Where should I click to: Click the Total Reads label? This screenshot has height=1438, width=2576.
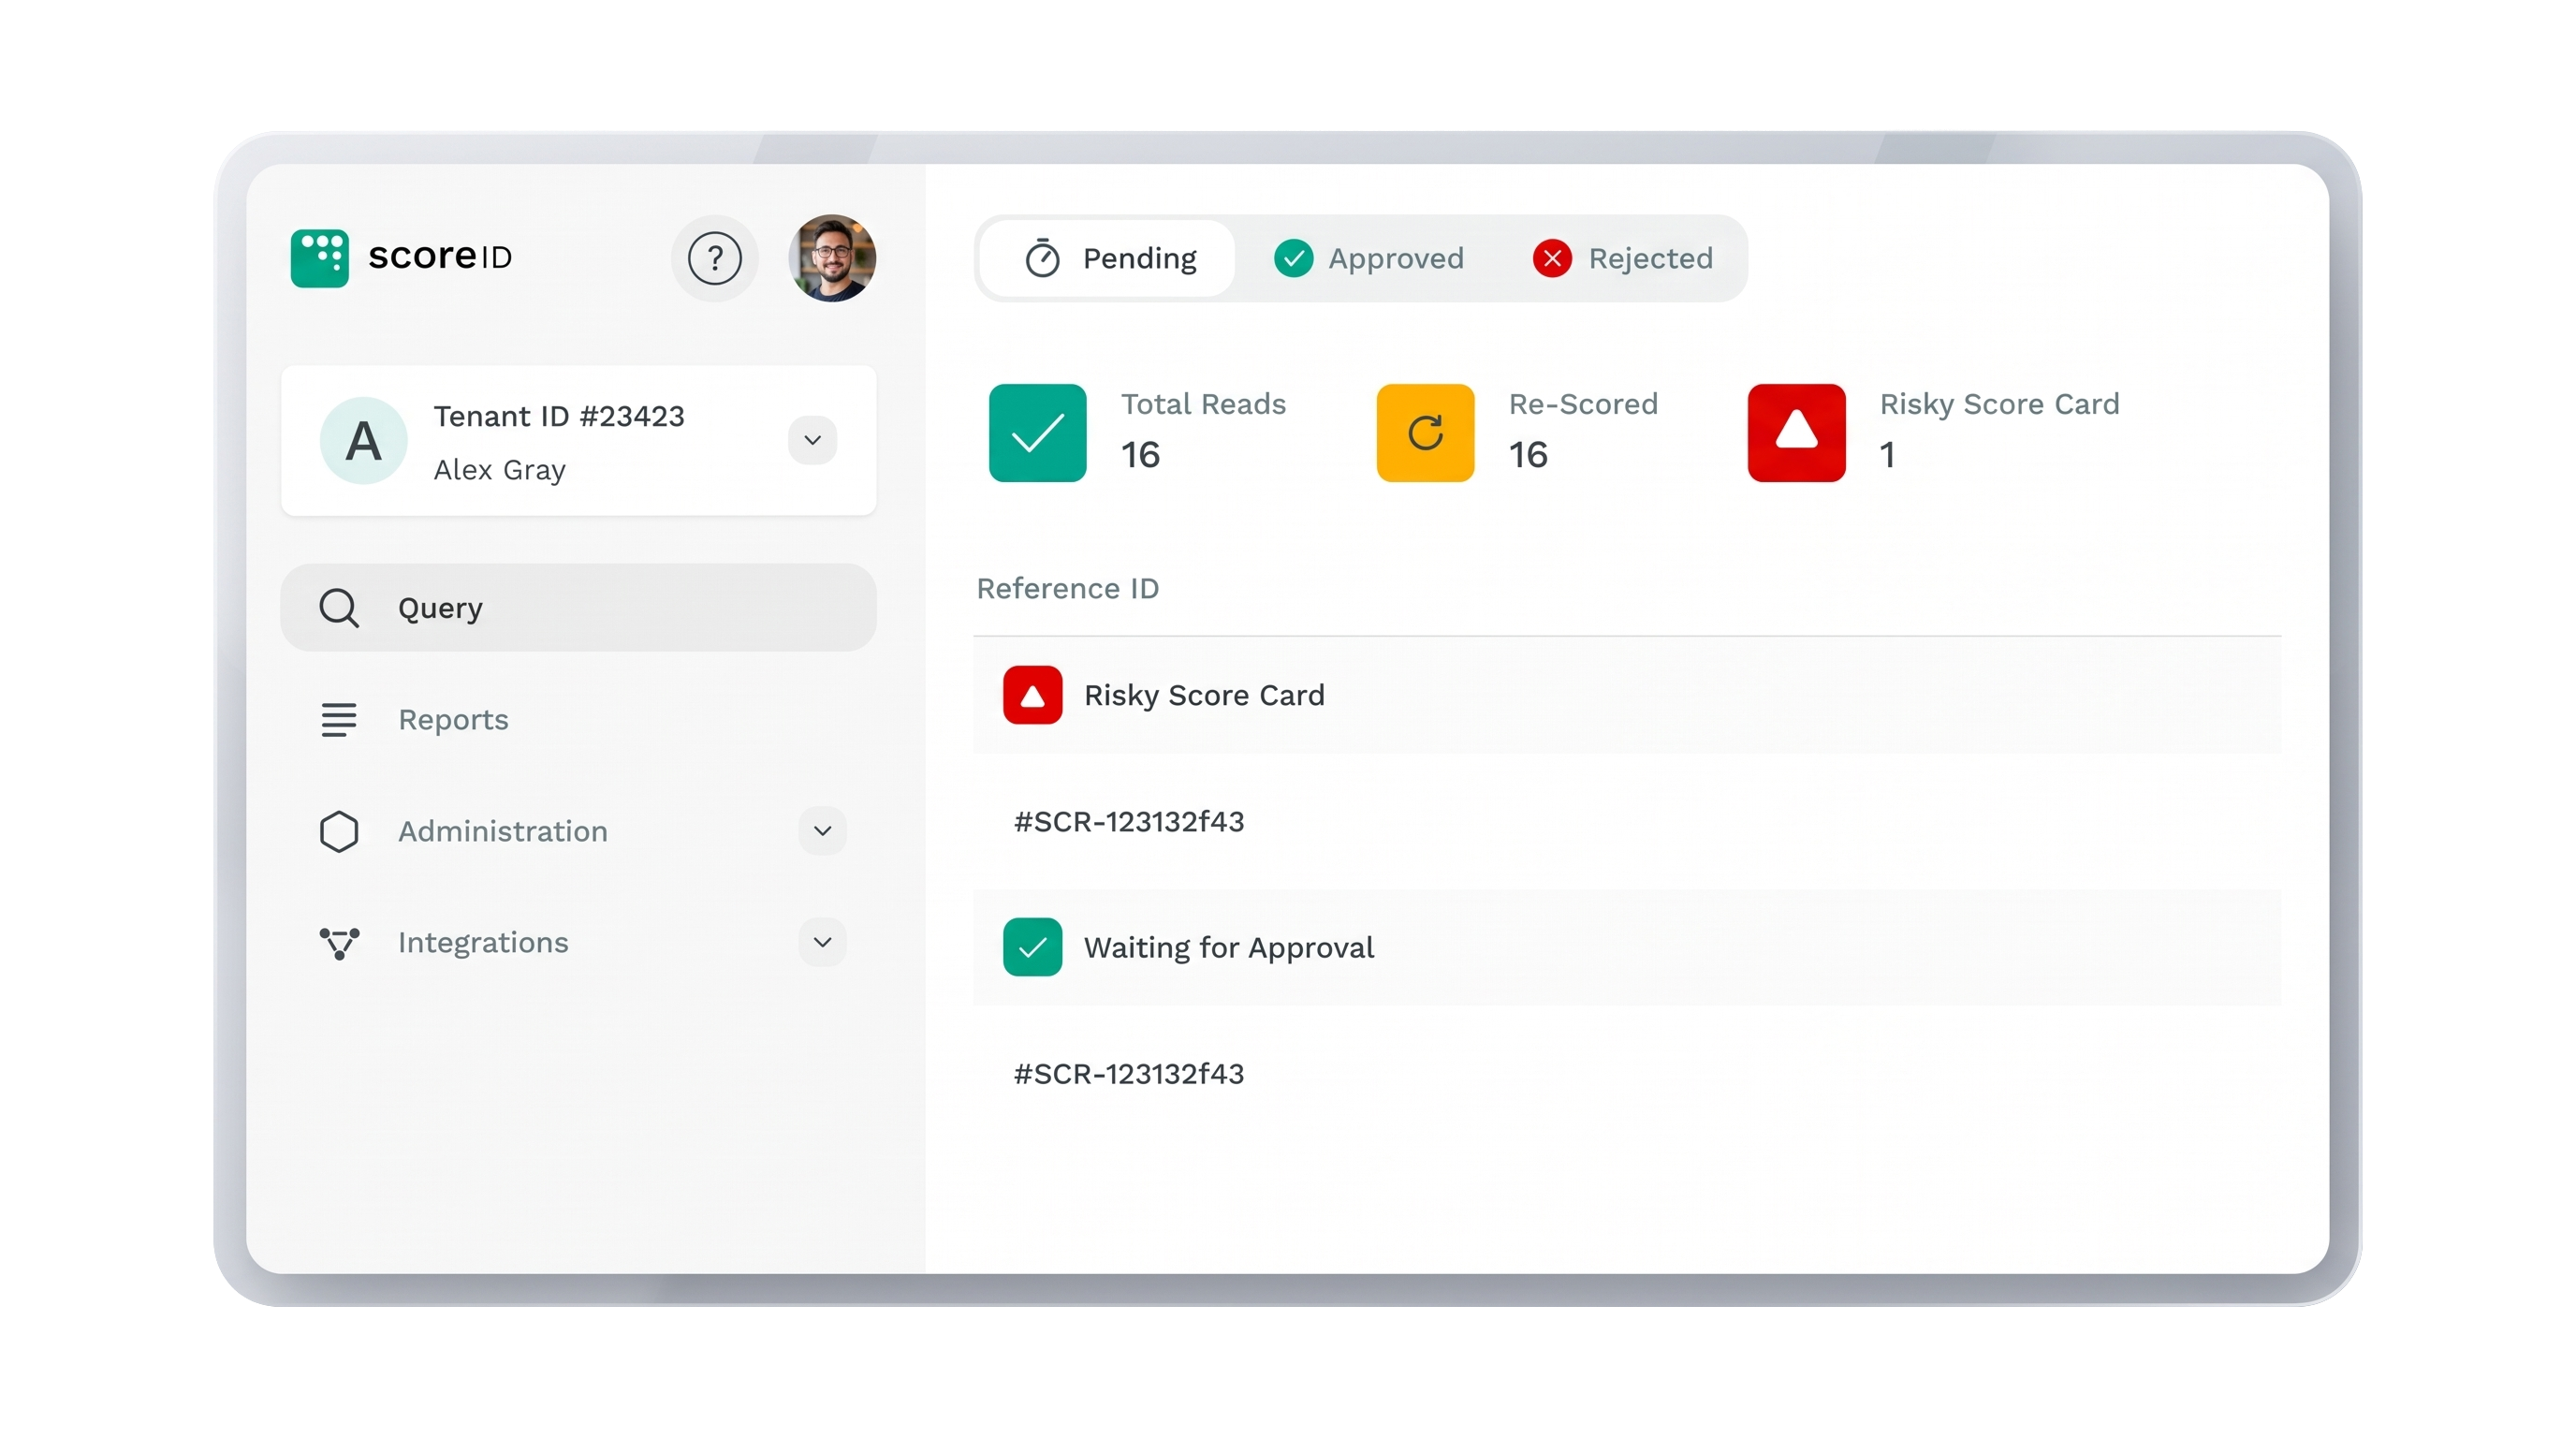[1203, 404]
